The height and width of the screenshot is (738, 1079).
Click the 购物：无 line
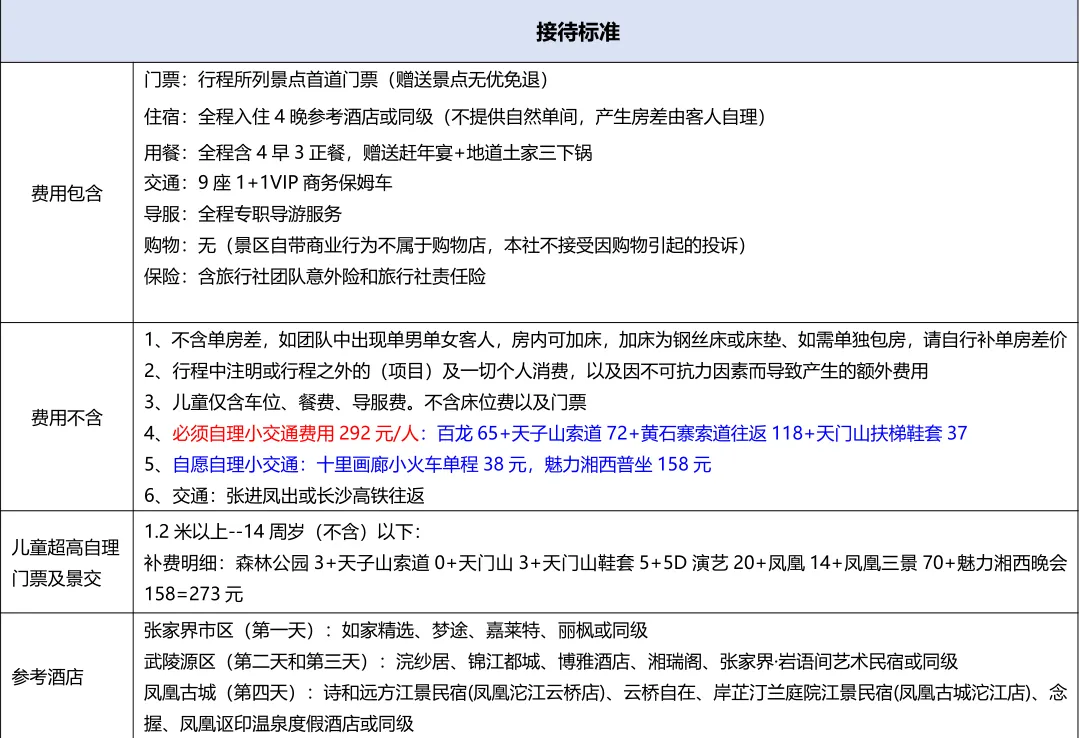(x=446, y=244)
